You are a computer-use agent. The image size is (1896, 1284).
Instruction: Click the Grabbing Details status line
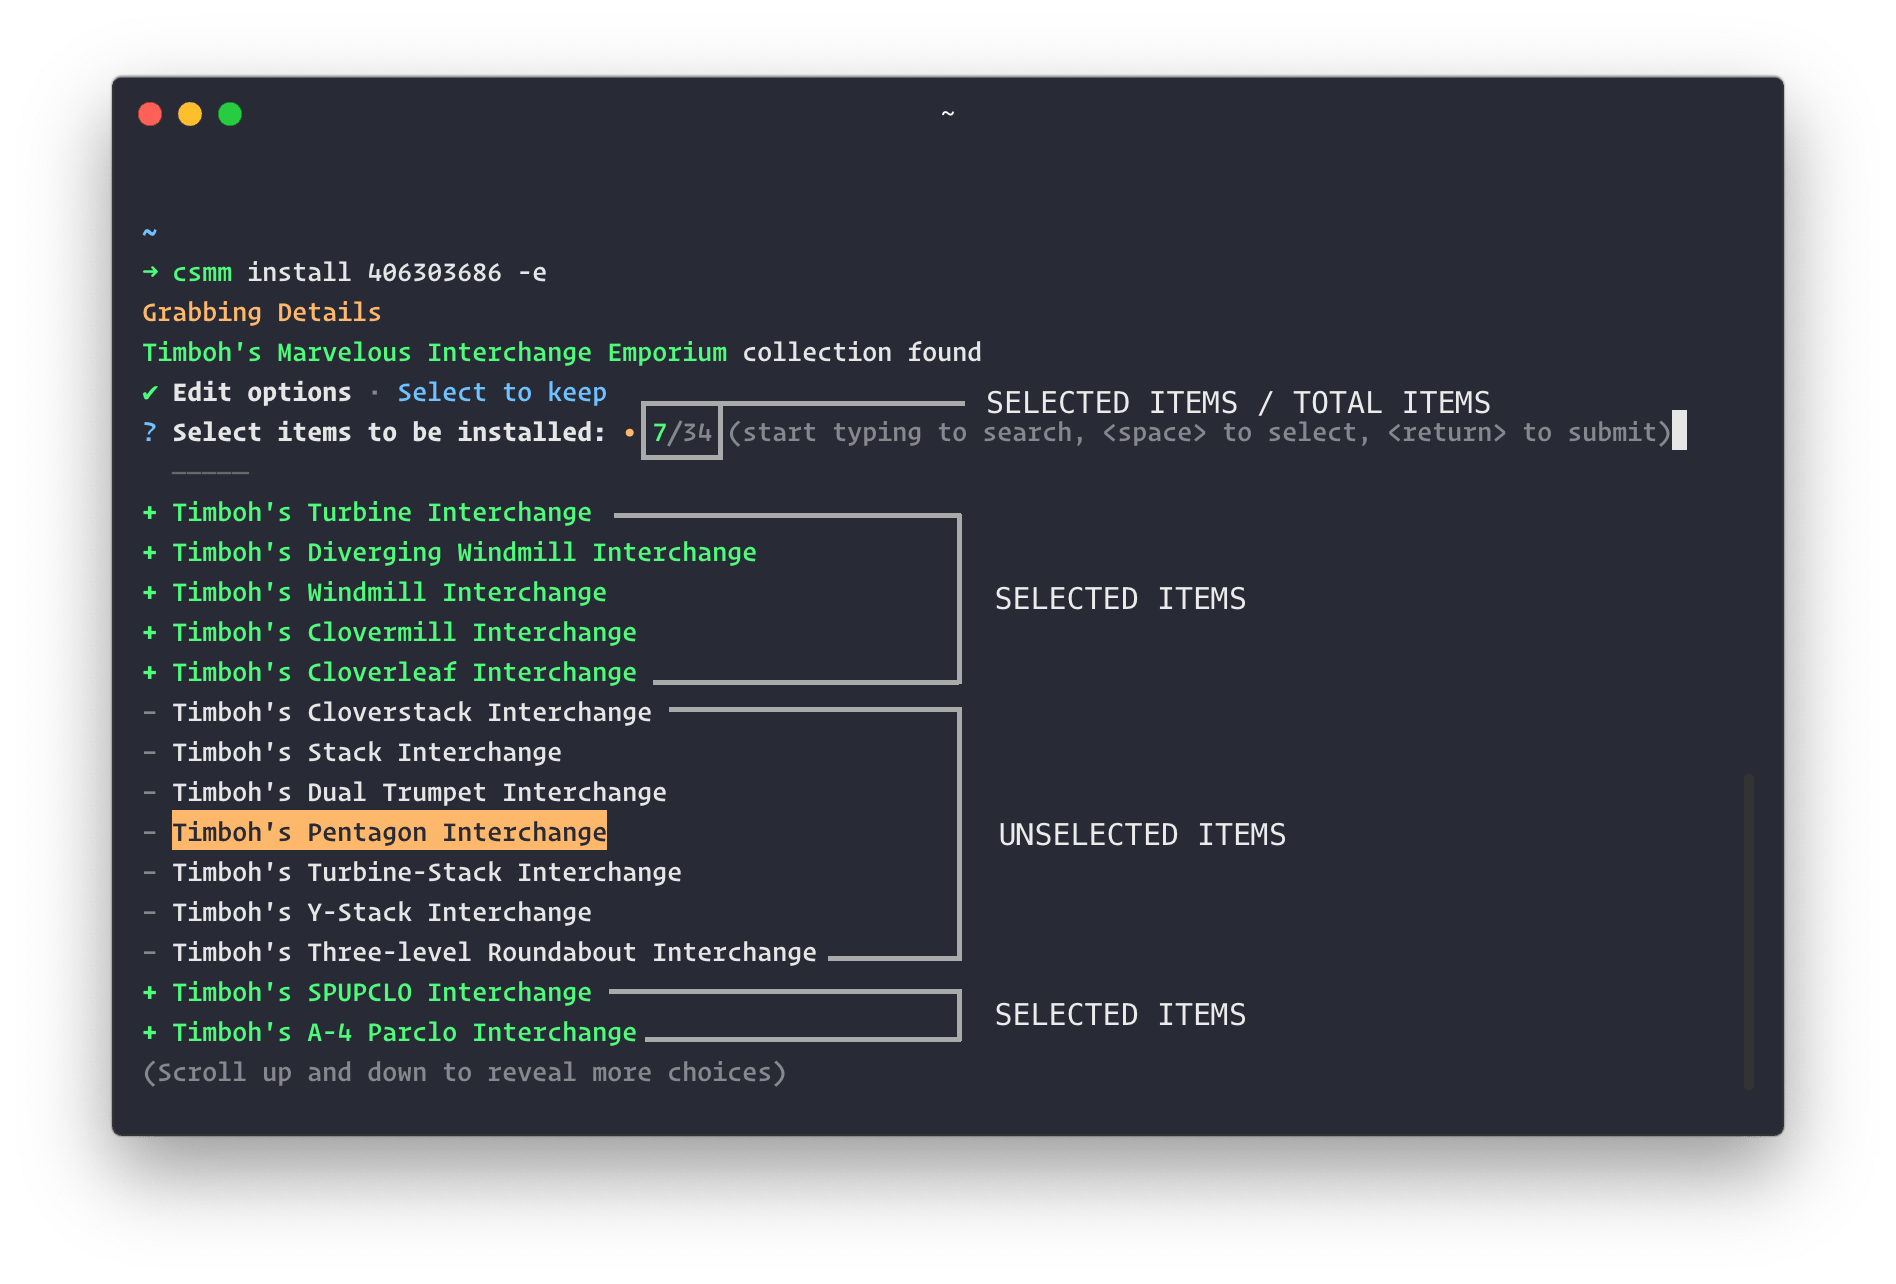(x=262, y=312)
